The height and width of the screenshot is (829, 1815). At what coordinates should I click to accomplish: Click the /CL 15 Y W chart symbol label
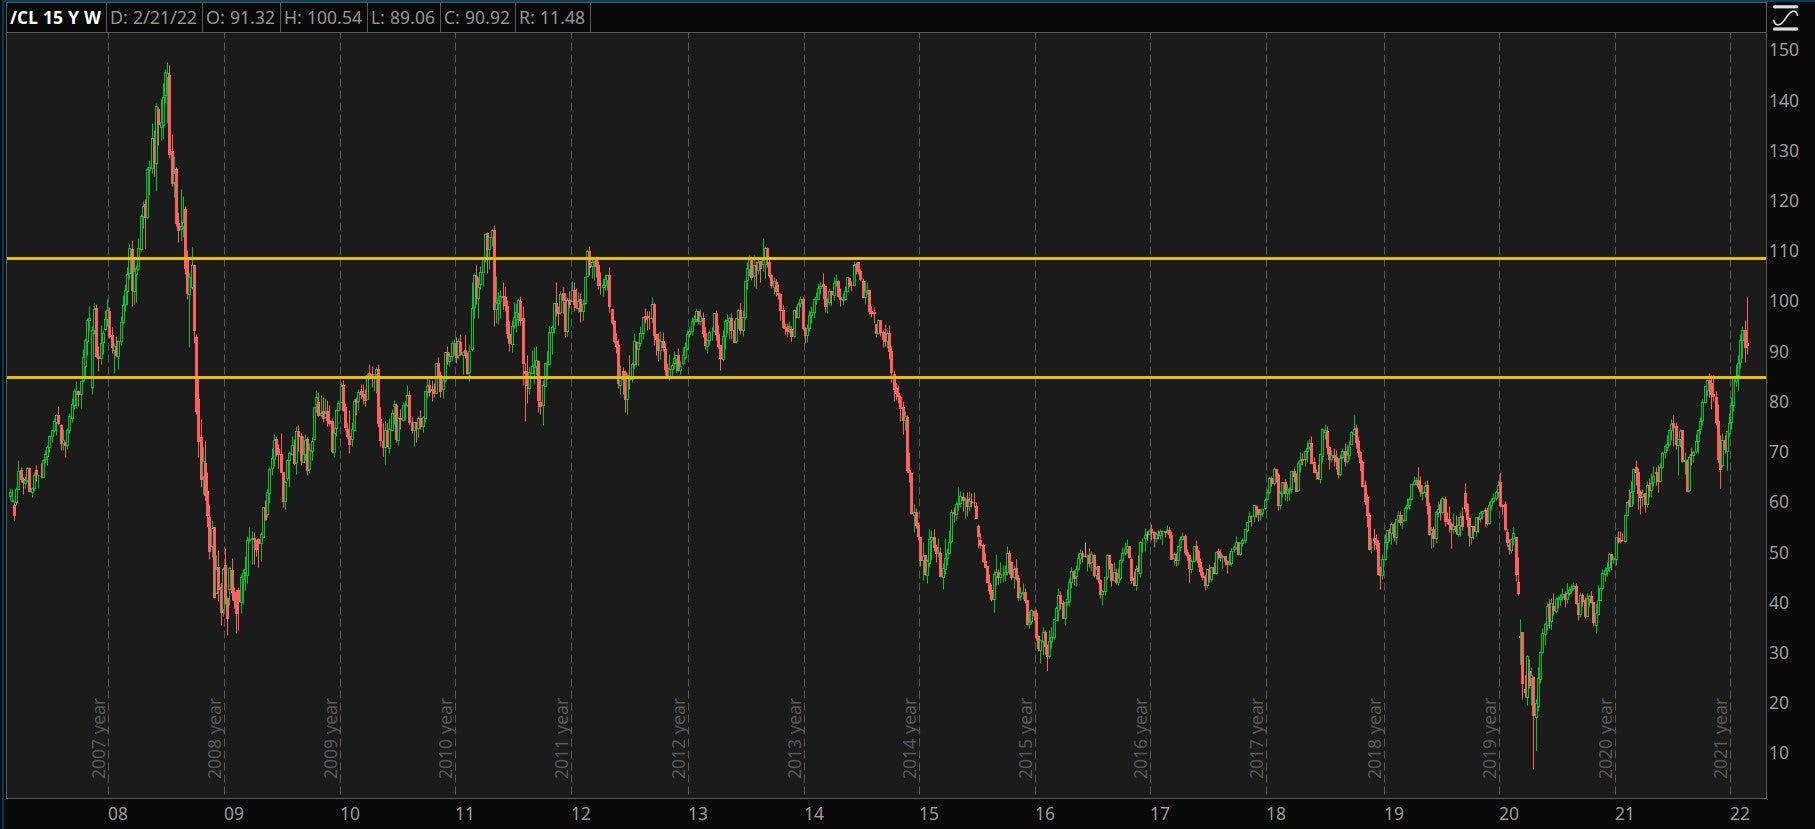click(55, 17)
